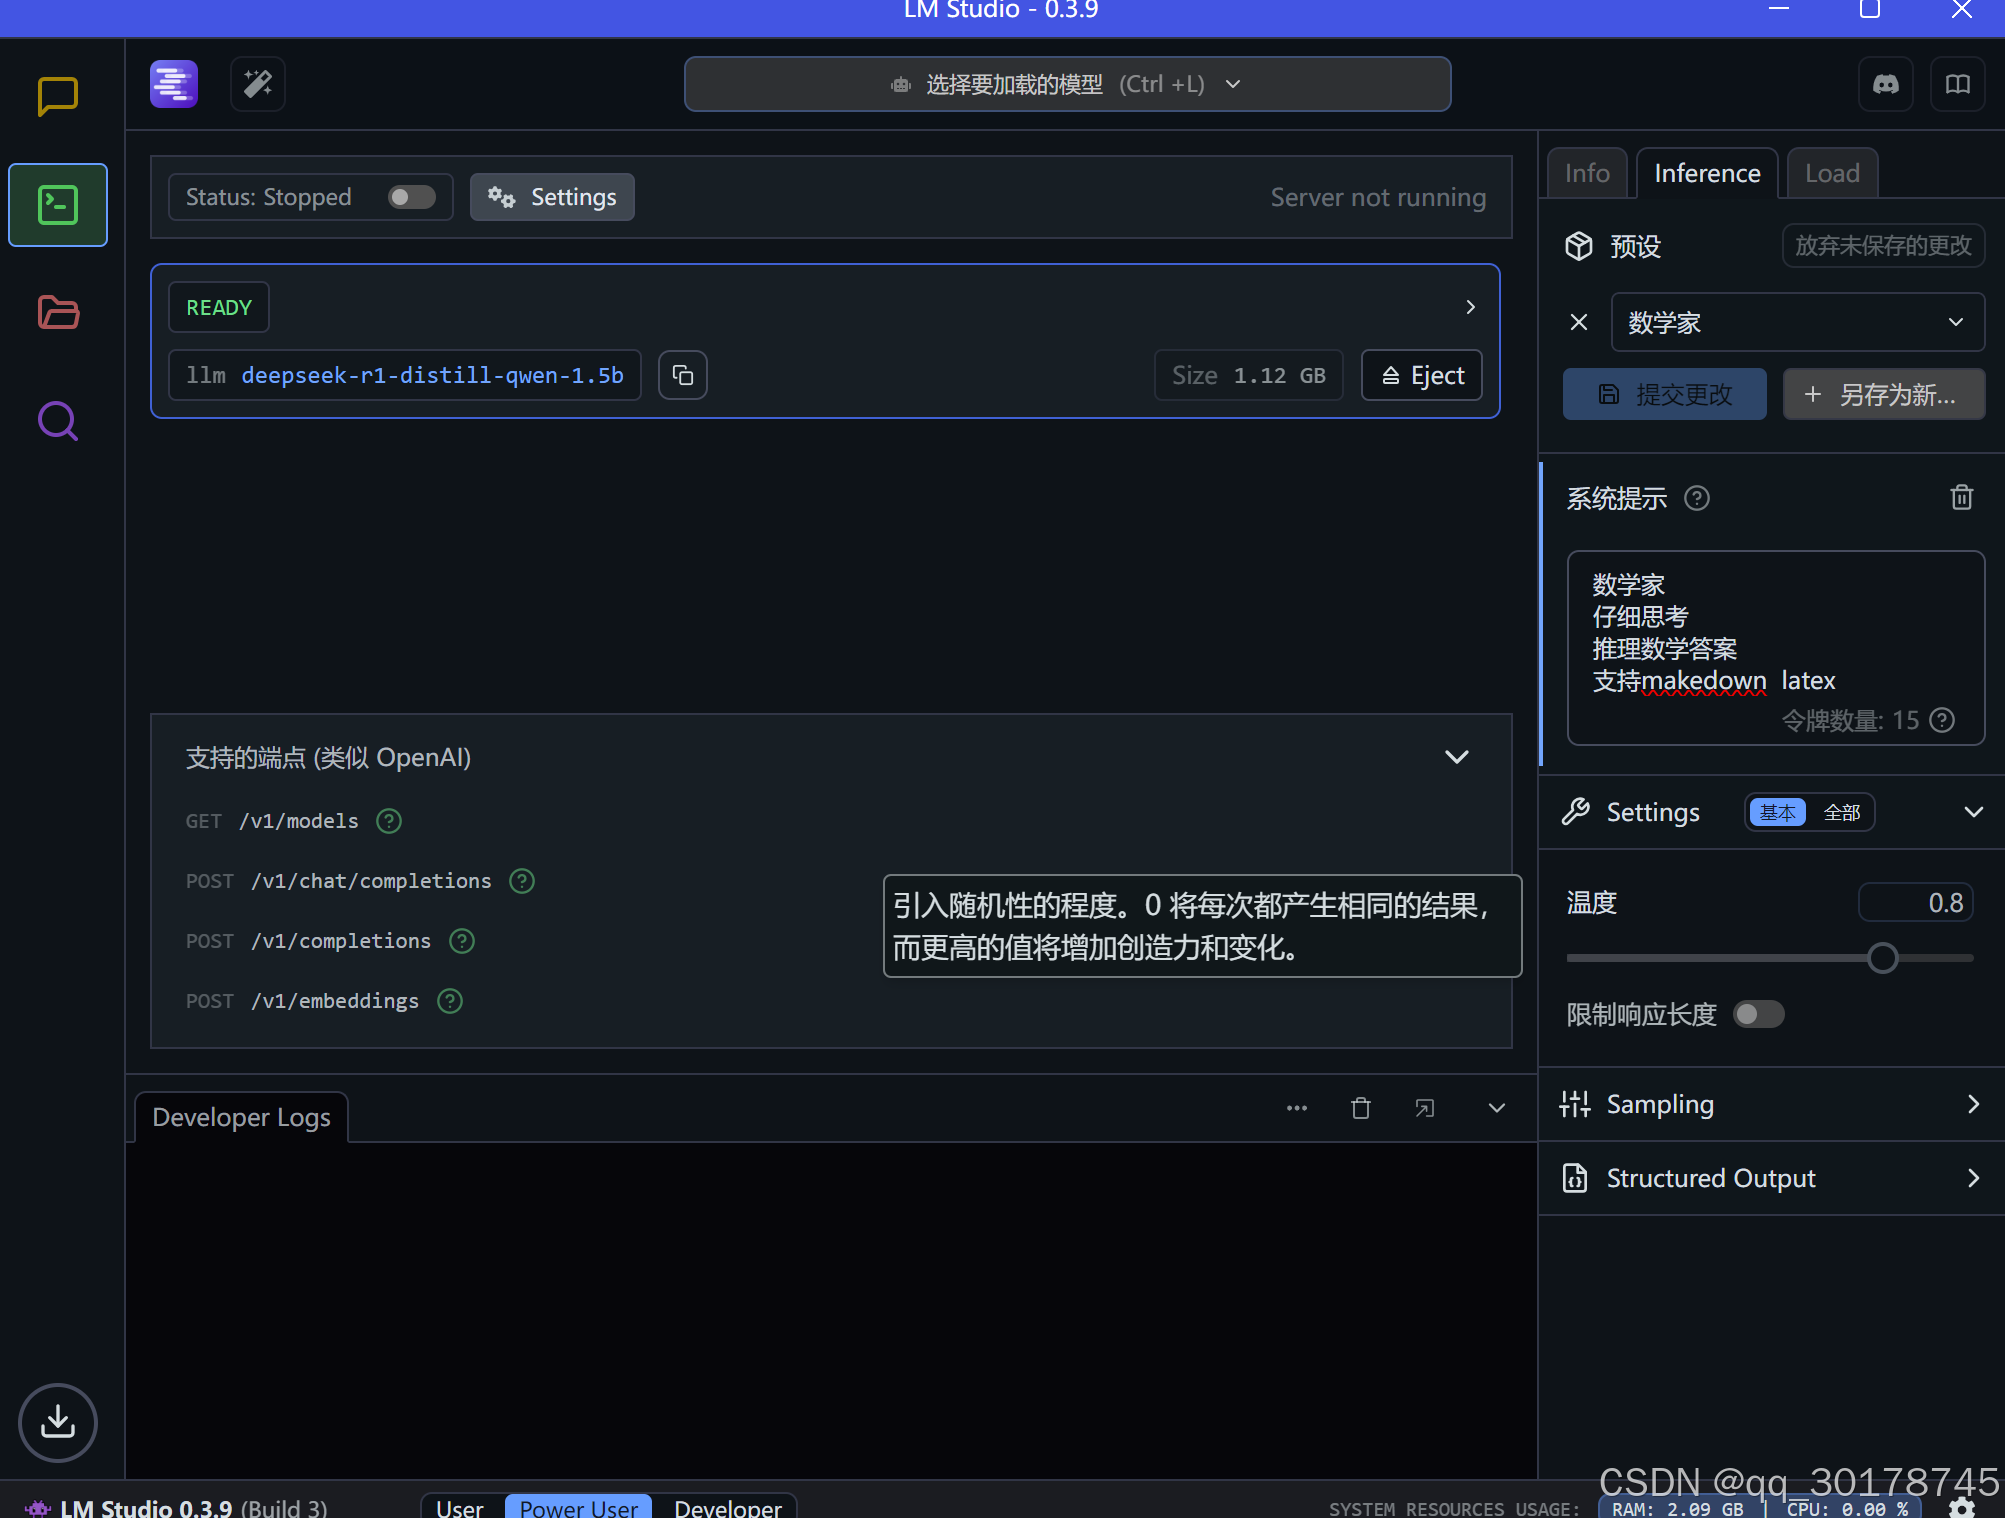
Task: Open the Chat sidebar icon
Action: pos(57,97)
